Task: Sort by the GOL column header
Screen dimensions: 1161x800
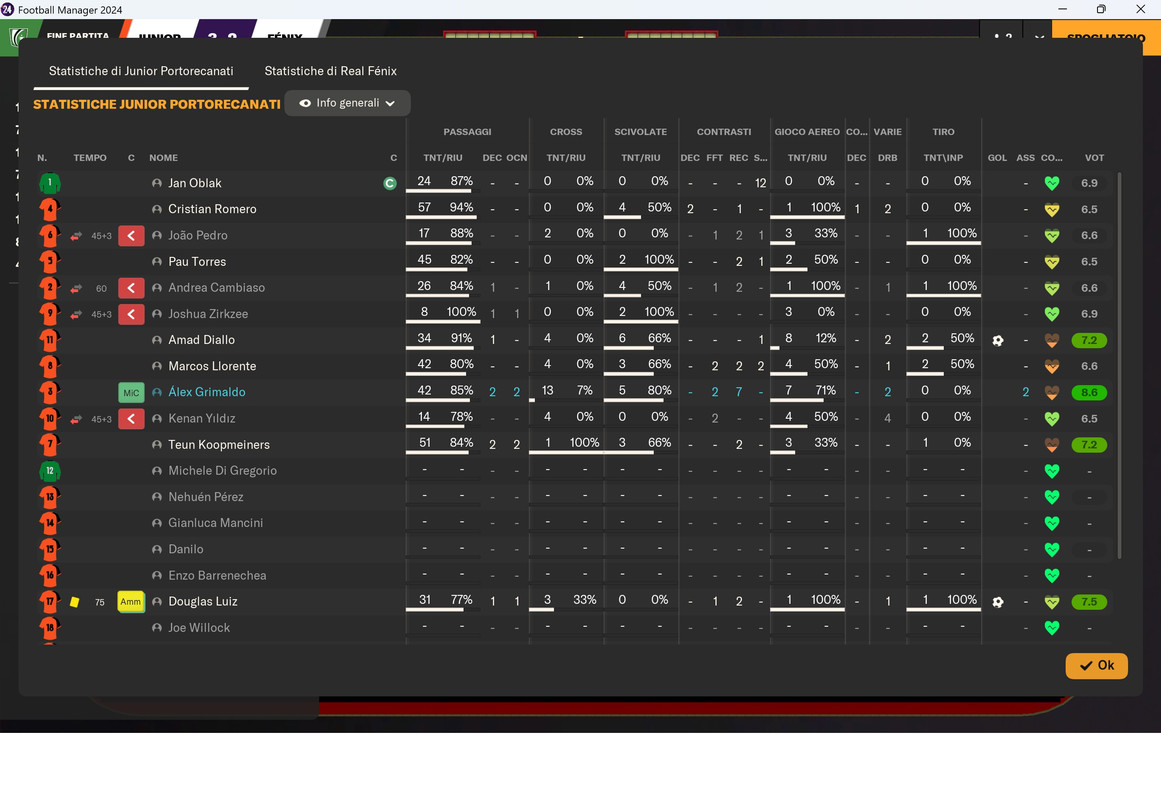Action: [997, 158]
